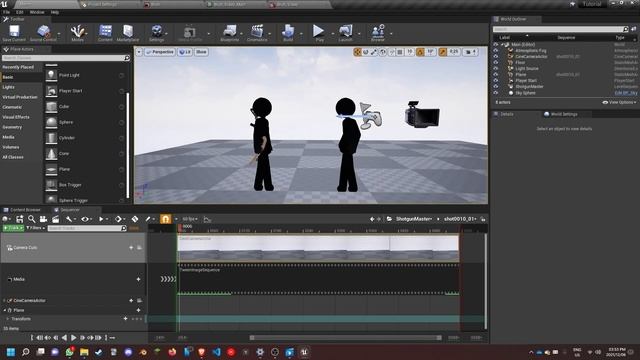Click the Sequencer find-in-content-browser magnifier icon

[31, 219]
